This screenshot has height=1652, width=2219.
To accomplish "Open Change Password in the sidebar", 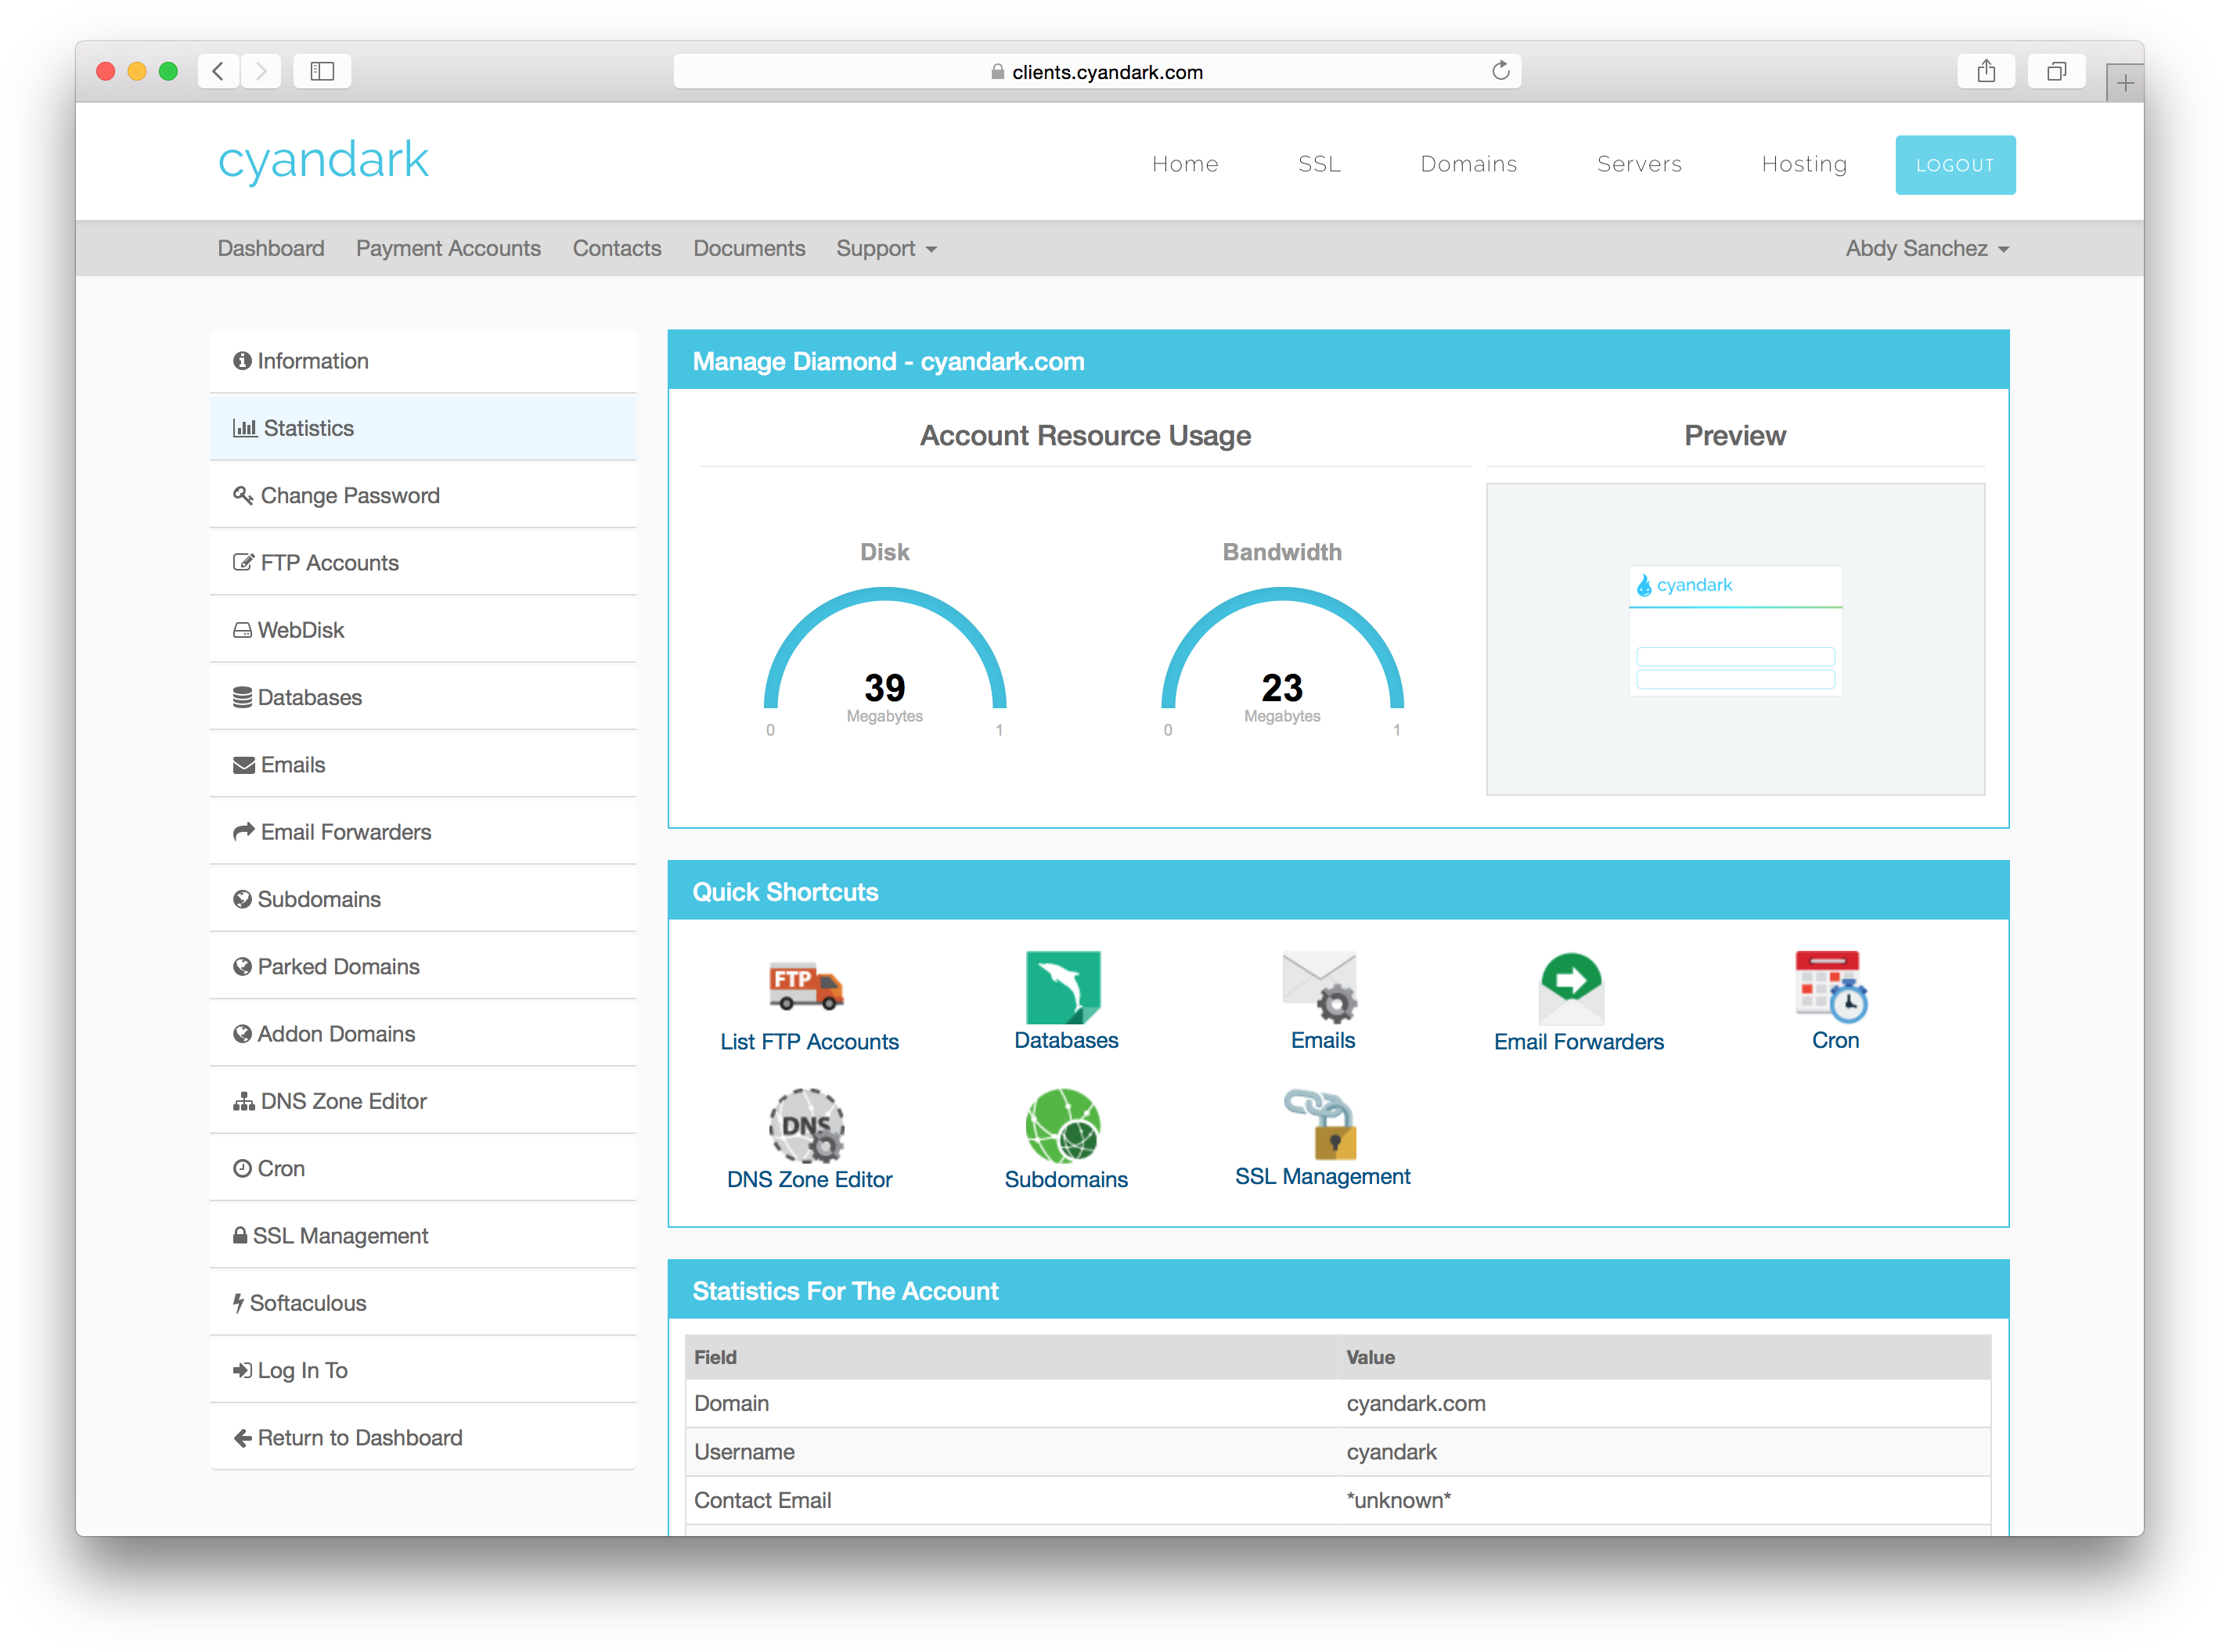I will coord(423,496).
